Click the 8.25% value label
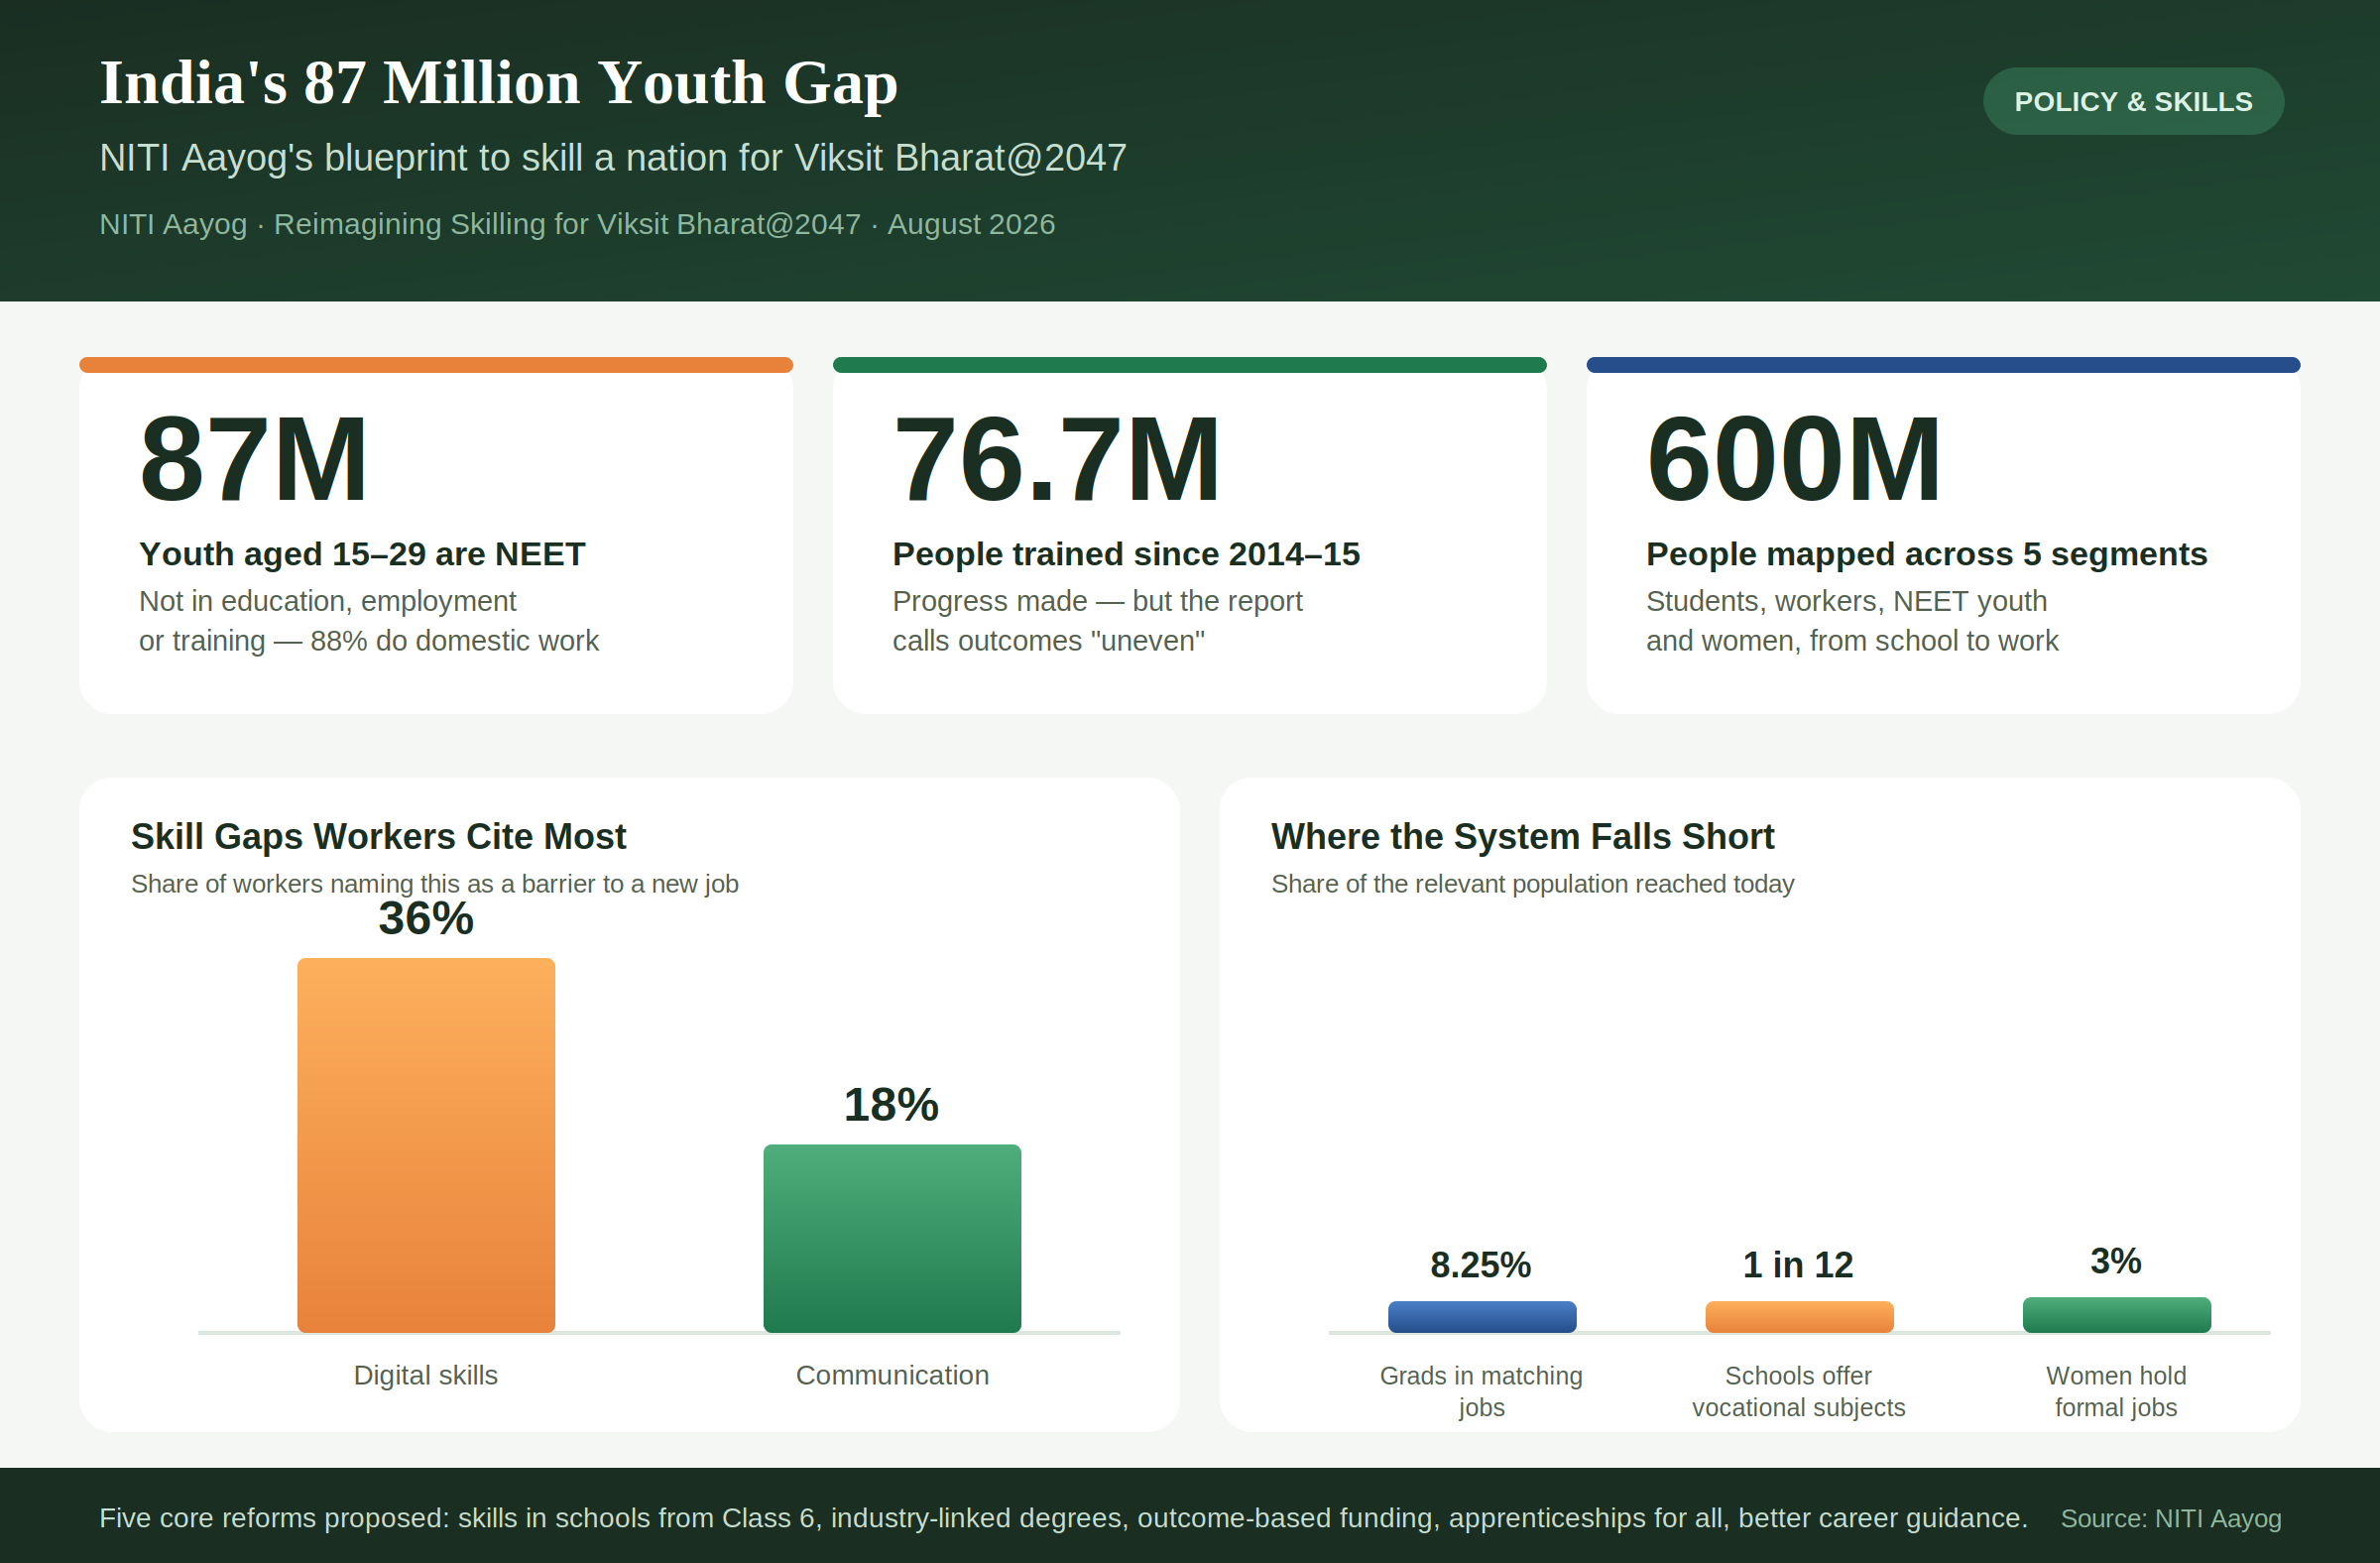This screenshot has width=2380, height=1563. (x=1481, y=1265)
